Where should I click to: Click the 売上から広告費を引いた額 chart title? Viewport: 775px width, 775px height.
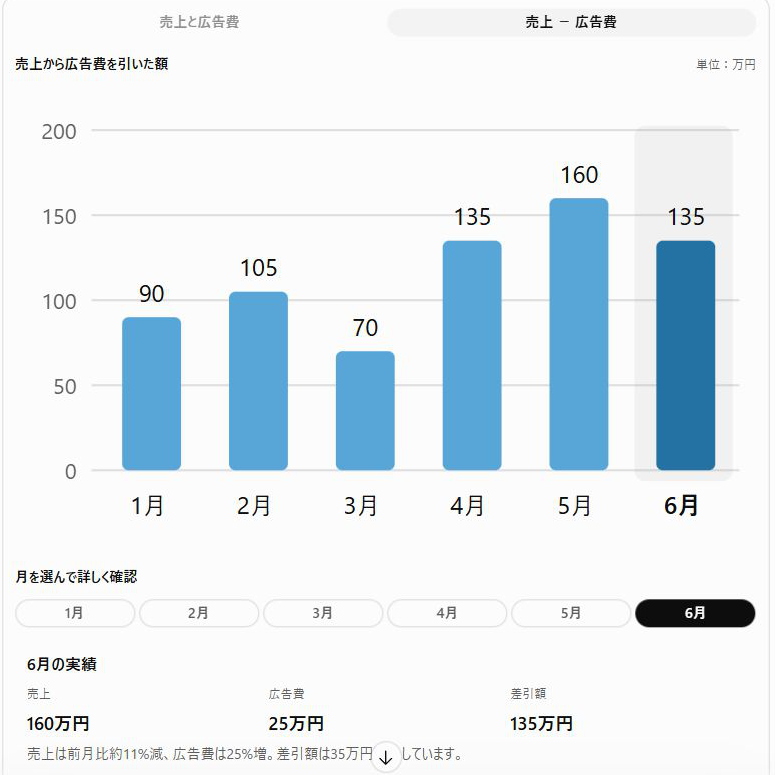[91, 64]
